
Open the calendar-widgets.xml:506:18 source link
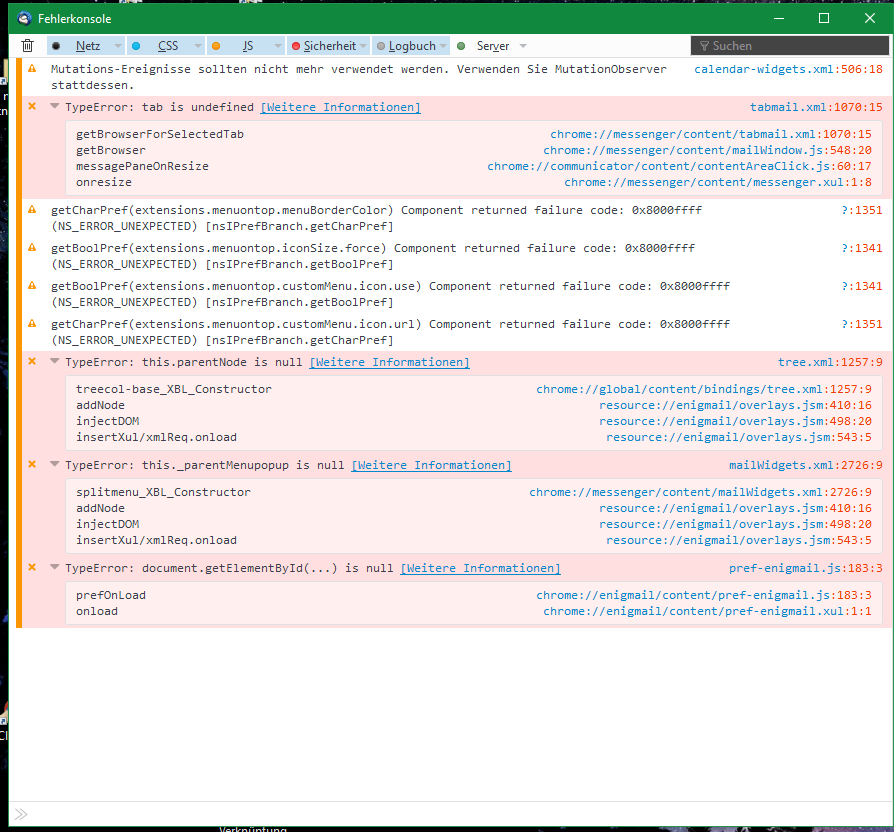[788, 69]
